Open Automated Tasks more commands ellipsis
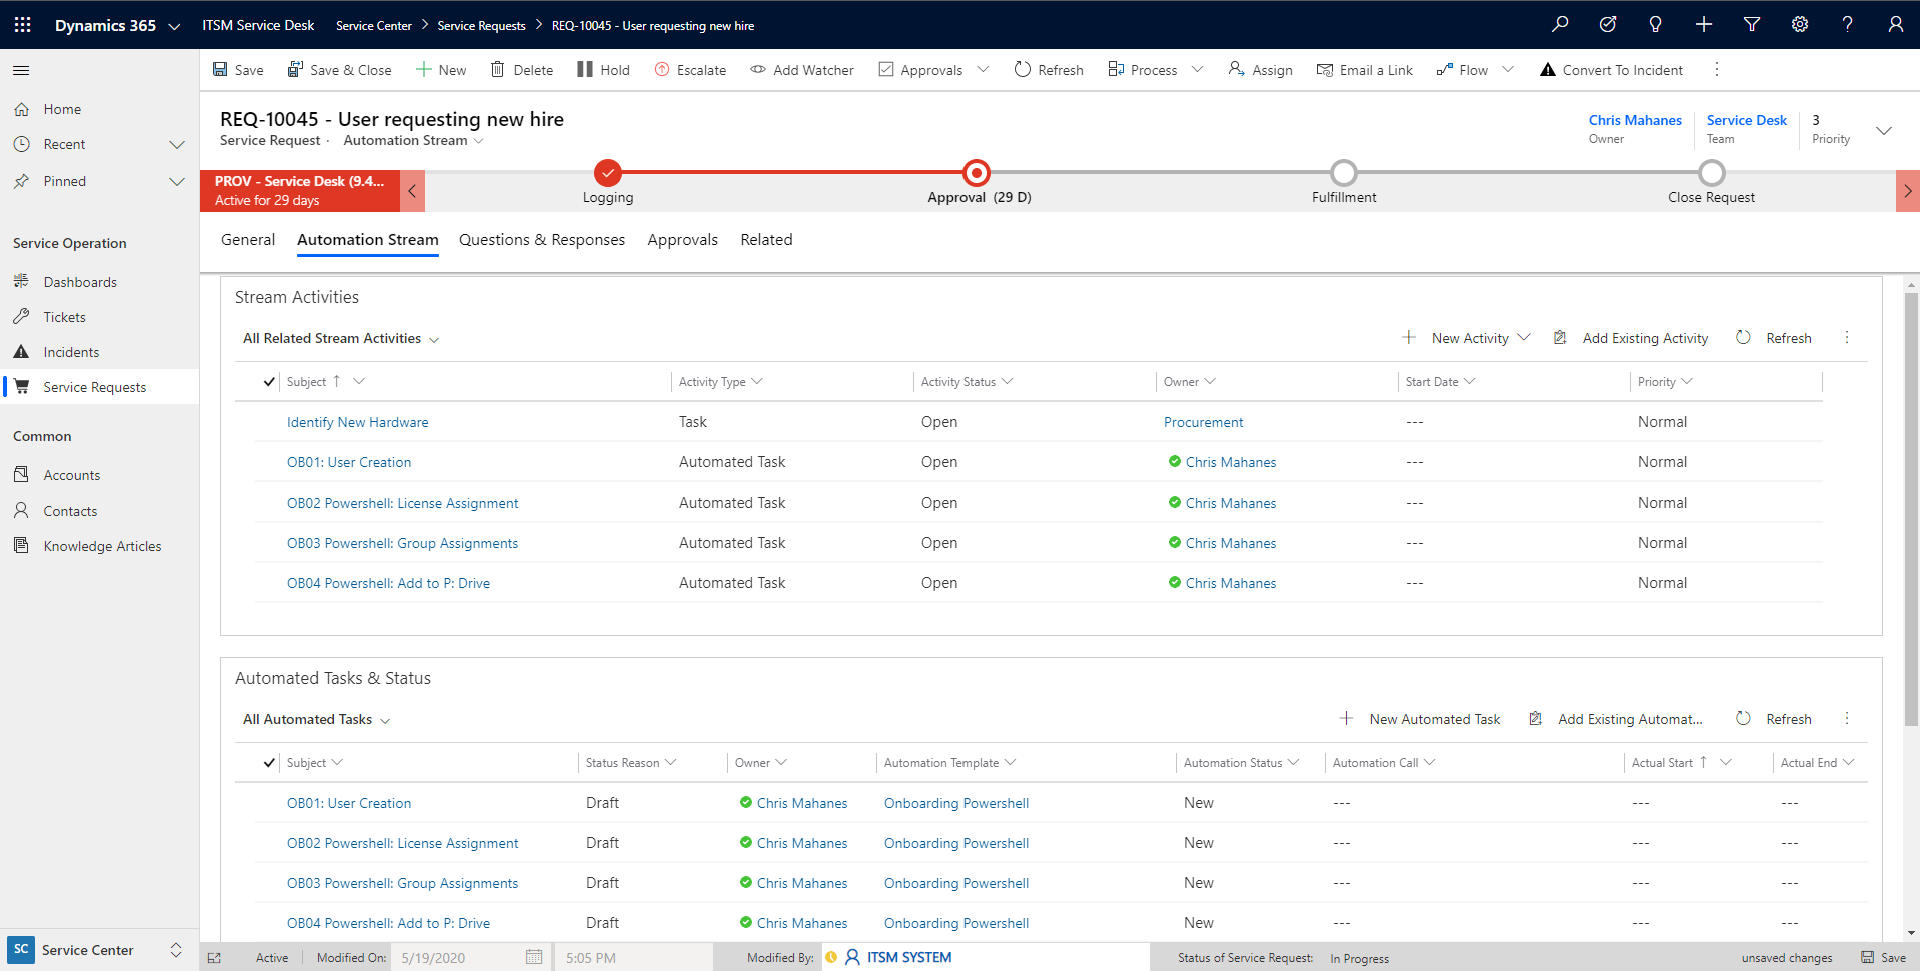 (x=1847, y=719)
